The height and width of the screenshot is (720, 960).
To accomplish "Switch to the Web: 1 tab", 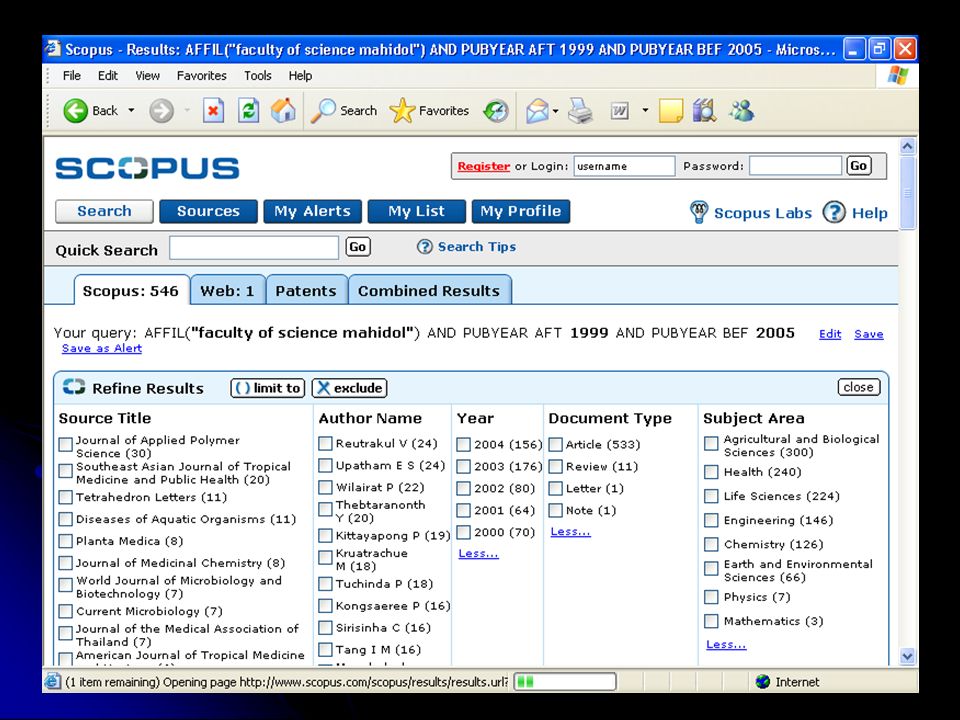I will 227,290.
